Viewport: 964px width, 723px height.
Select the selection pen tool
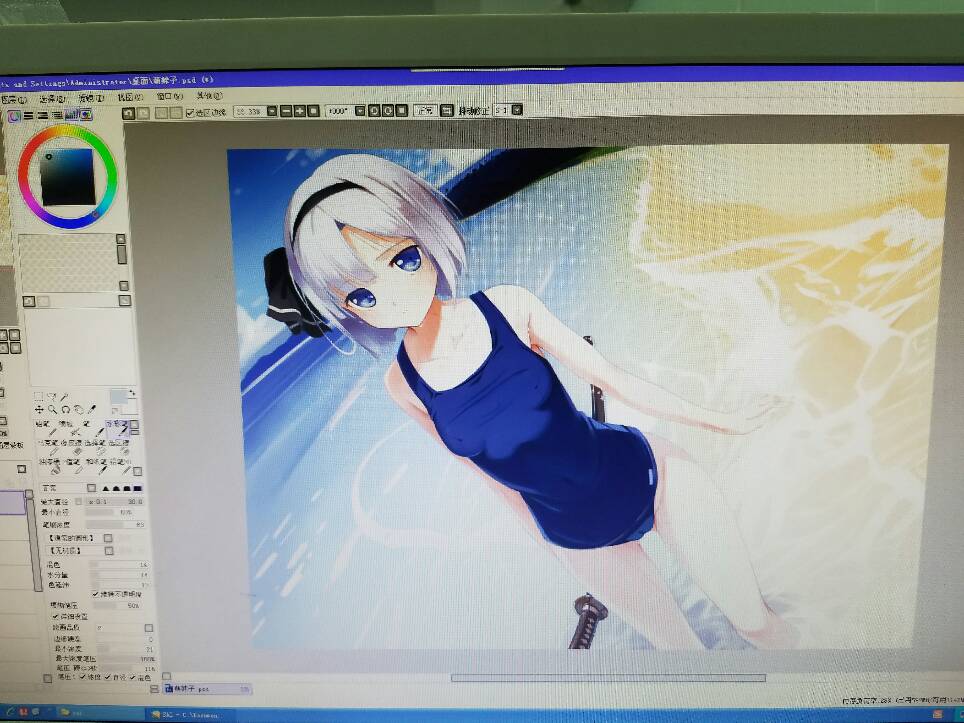[x=95, y=447]
